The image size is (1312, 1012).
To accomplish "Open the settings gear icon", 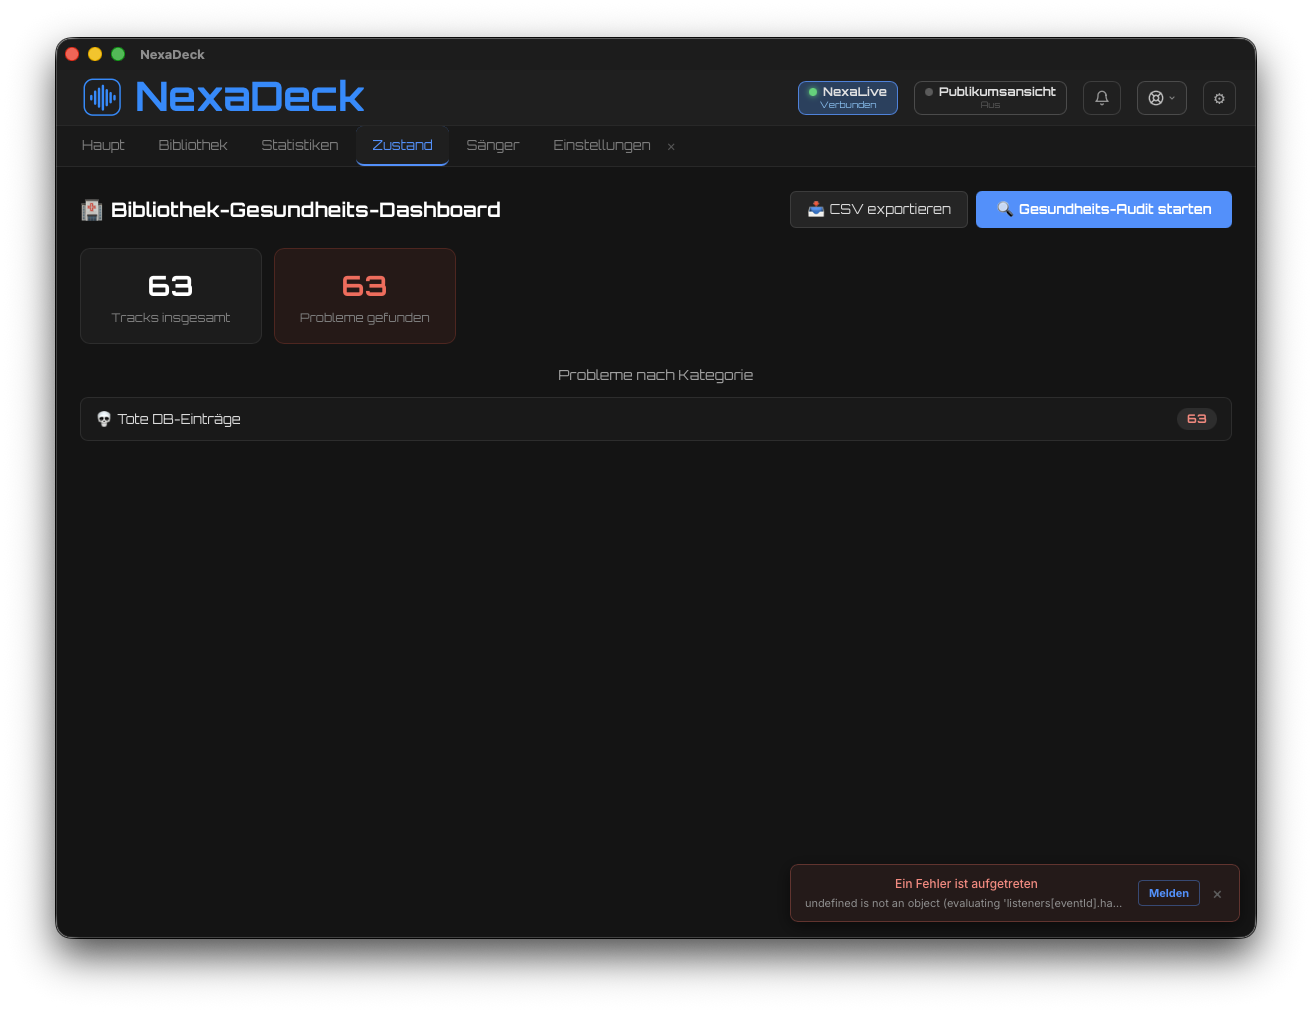I will 1219,98.
